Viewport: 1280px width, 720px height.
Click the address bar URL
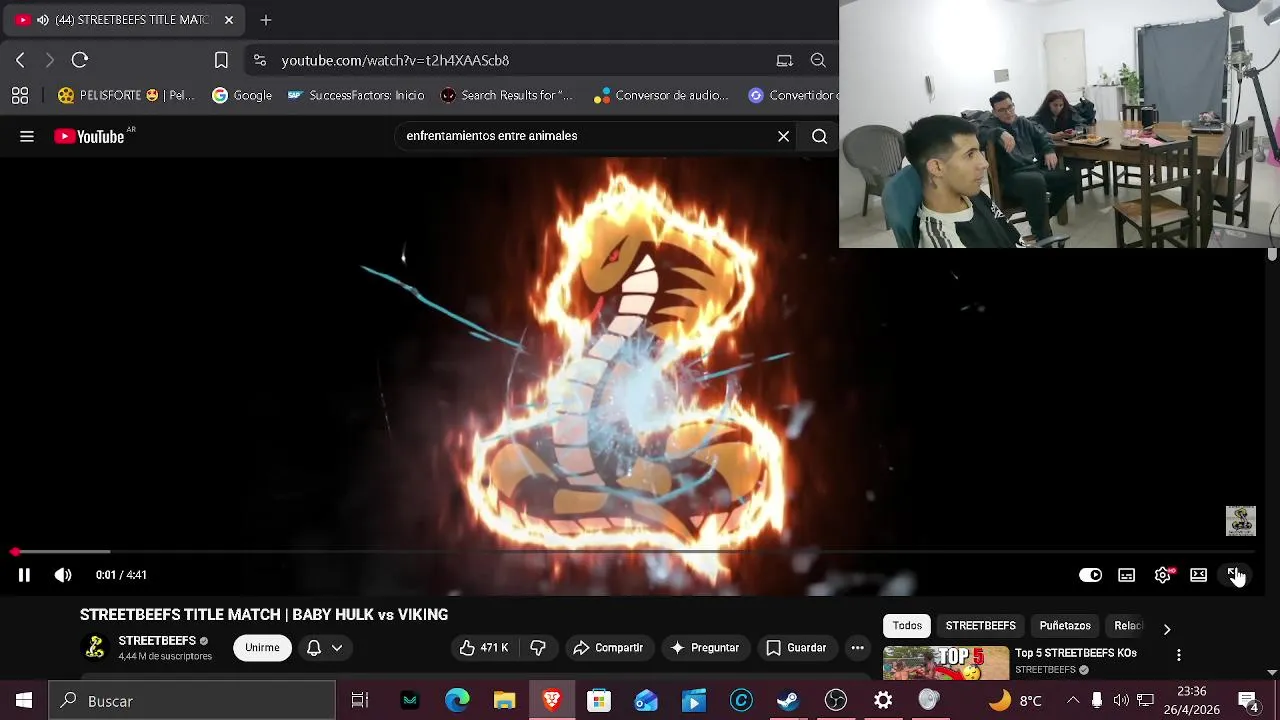point(395,60)
